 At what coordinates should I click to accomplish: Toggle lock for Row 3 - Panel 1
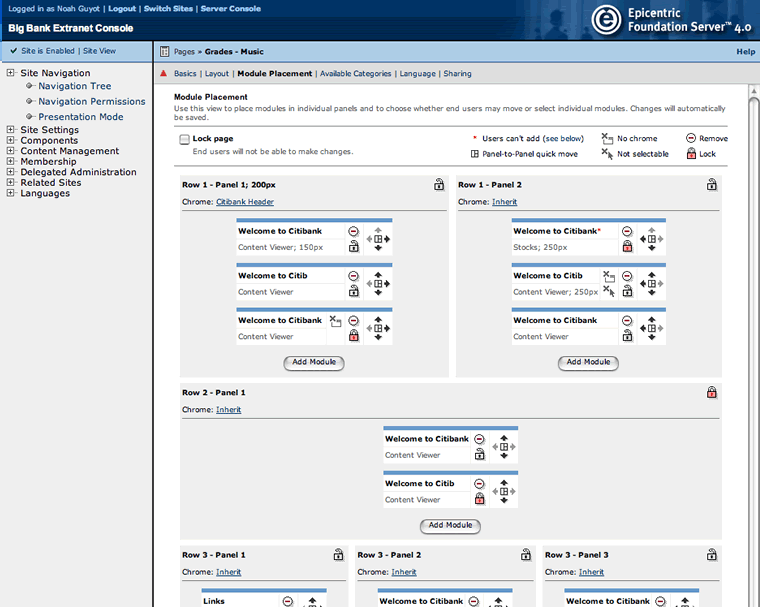[x=338, y=554]
